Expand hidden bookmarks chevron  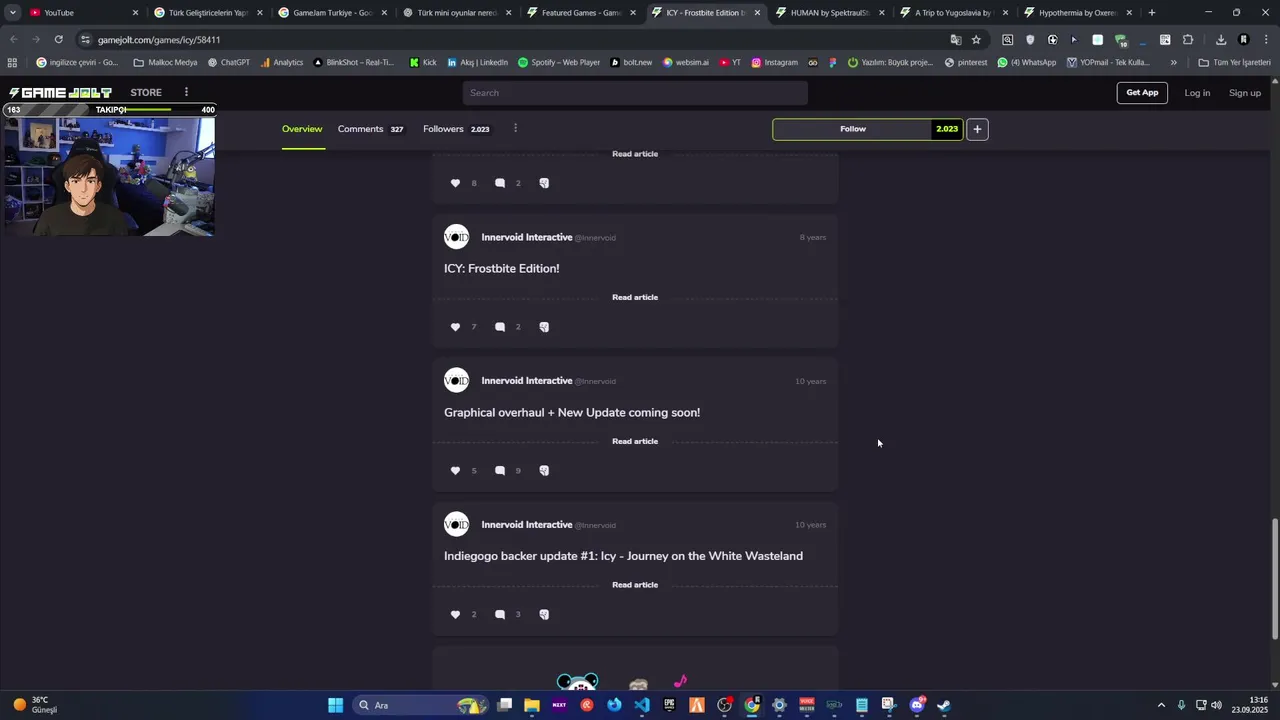tap(1173, 62)
